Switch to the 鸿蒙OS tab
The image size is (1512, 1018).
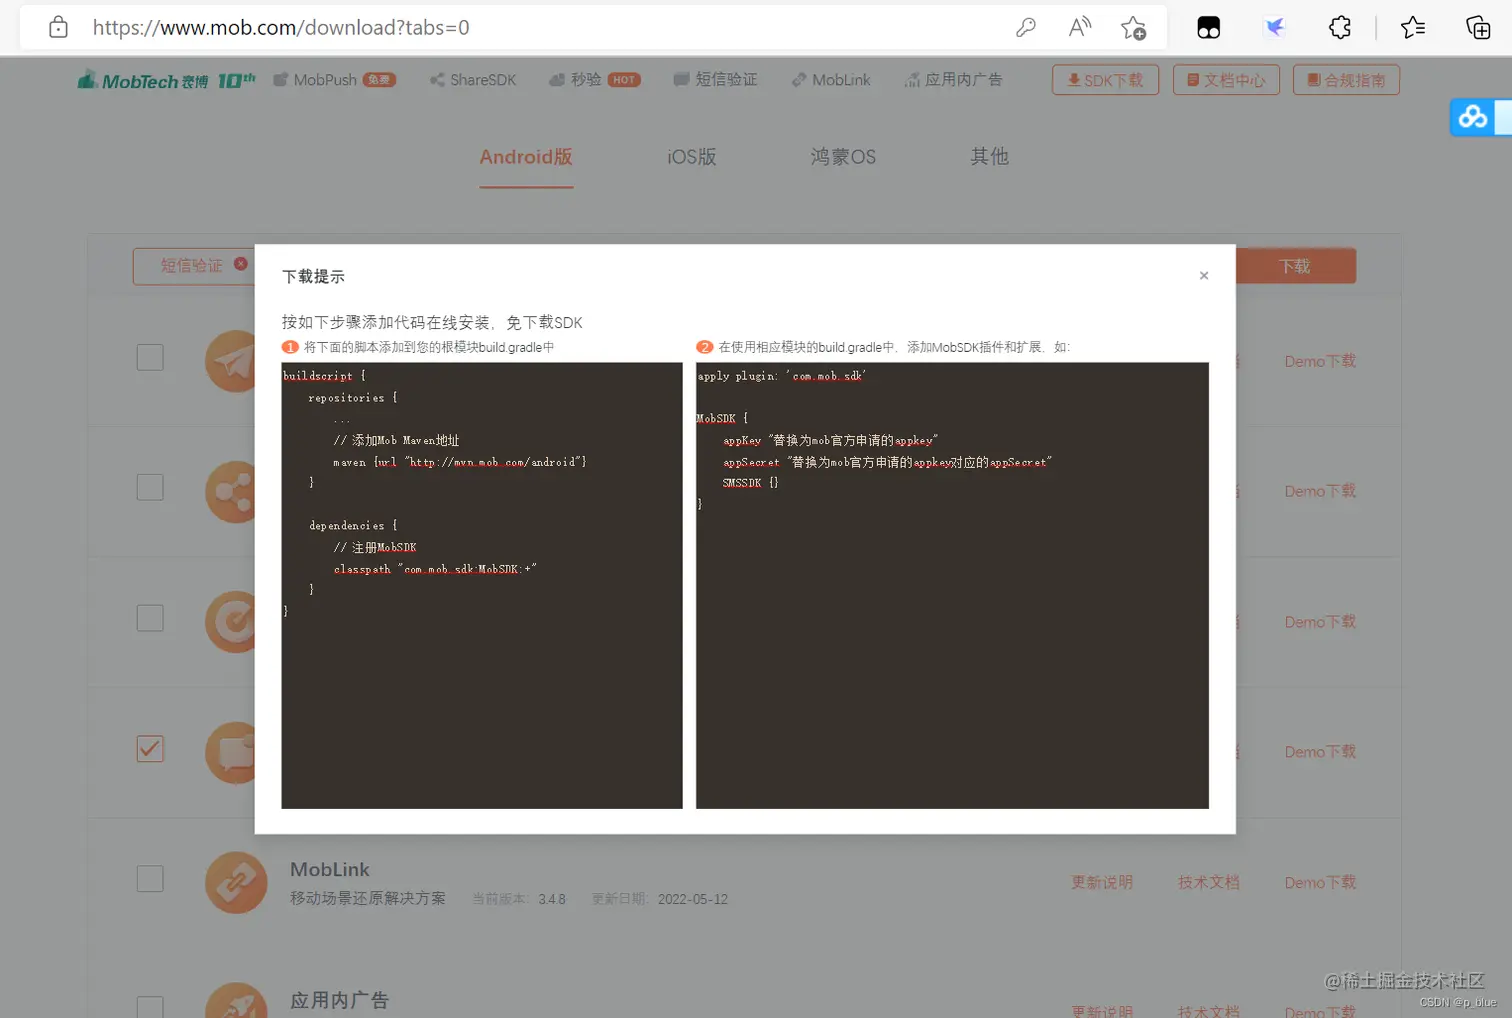click(x=843, y=157)
